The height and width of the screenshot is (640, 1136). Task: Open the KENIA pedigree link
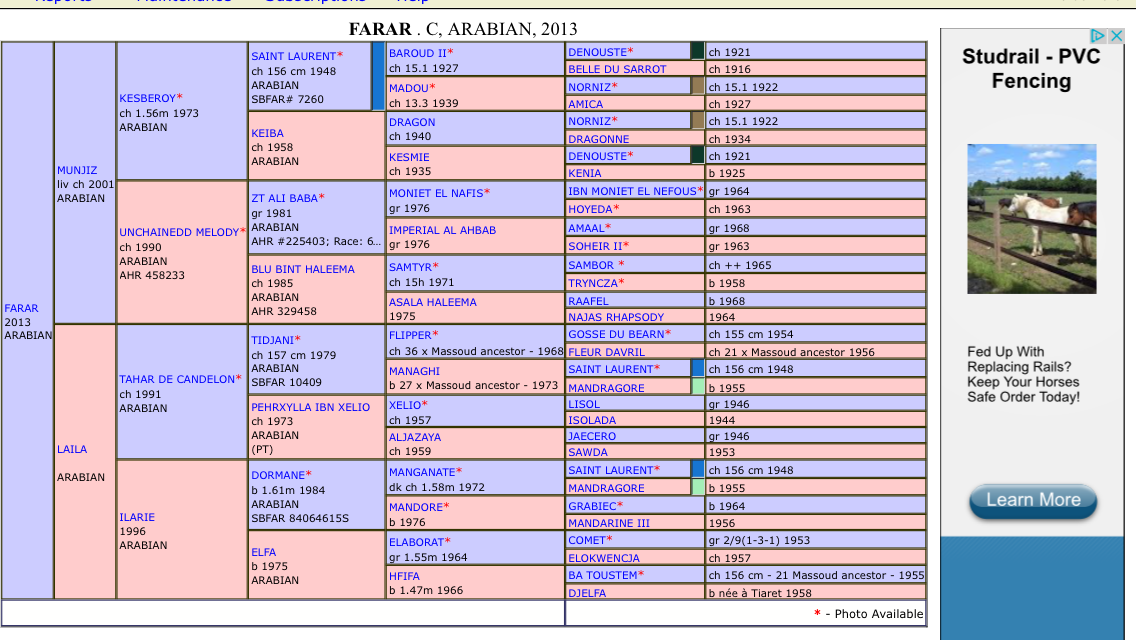point(585,173)
